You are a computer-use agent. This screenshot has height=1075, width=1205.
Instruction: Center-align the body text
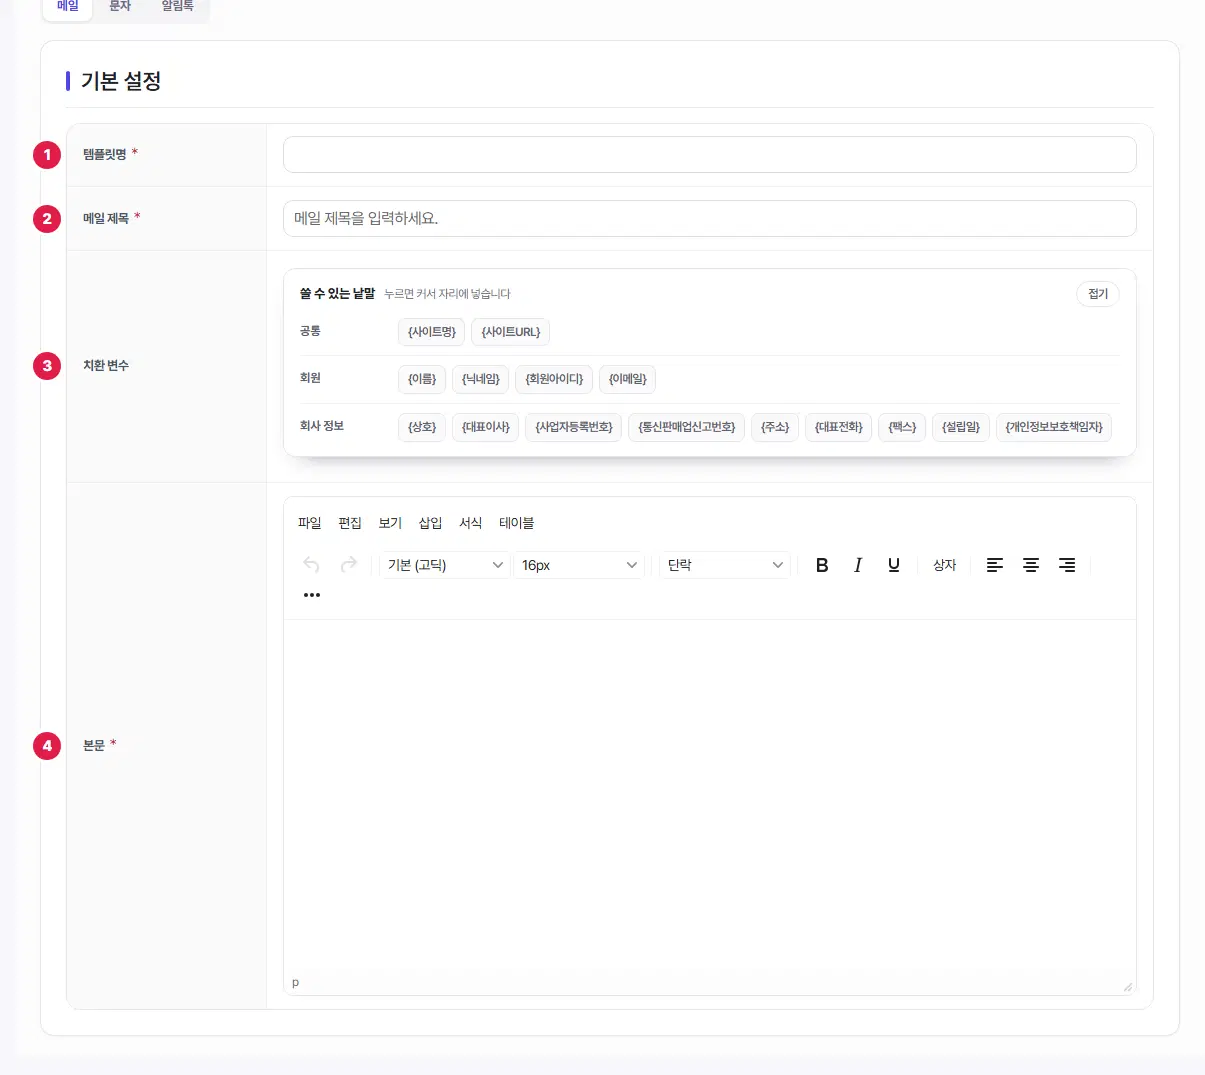coord(1031,565)
